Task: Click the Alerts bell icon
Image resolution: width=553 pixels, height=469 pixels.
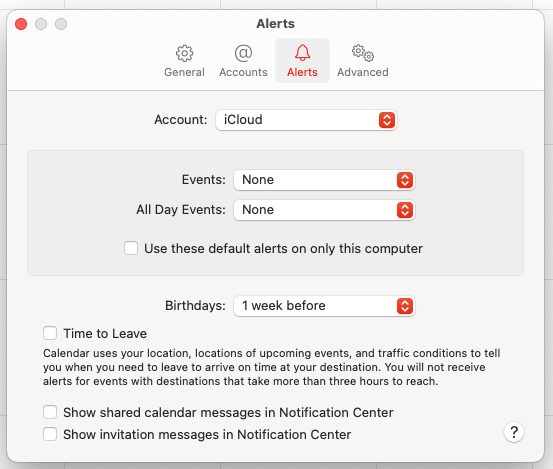Action: coord(302,53)
